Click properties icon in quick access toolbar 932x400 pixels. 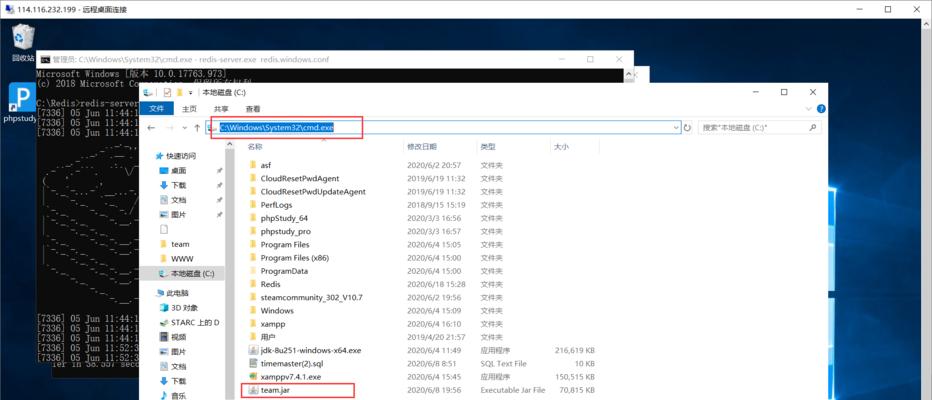pyautogui.click(x=167, y=92)
